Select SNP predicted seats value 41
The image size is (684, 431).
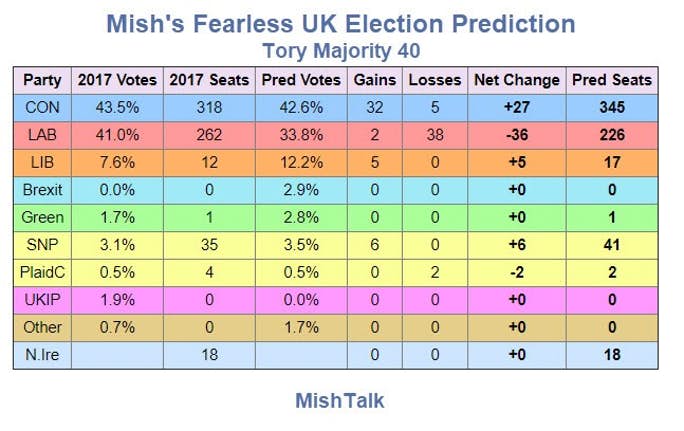(612, 245)
